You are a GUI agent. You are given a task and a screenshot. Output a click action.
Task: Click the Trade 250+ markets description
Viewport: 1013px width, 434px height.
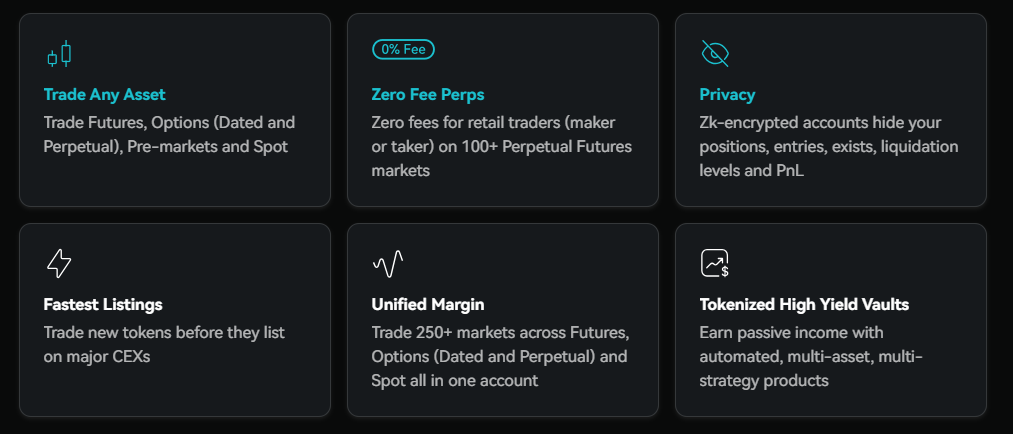[499, 356]
